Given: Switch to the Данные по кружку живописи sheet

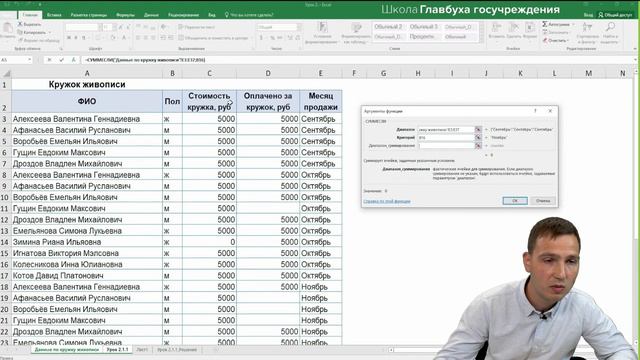Looking at the screenshot, I should (67, 350).
